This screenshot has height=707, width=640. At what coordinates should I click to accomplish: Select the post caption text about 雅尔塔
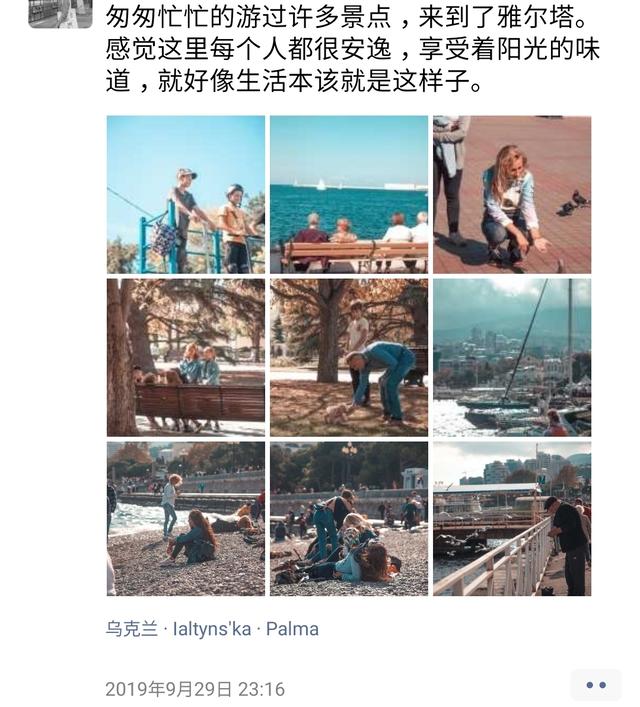pyautogui.click(x=353, y=48)
